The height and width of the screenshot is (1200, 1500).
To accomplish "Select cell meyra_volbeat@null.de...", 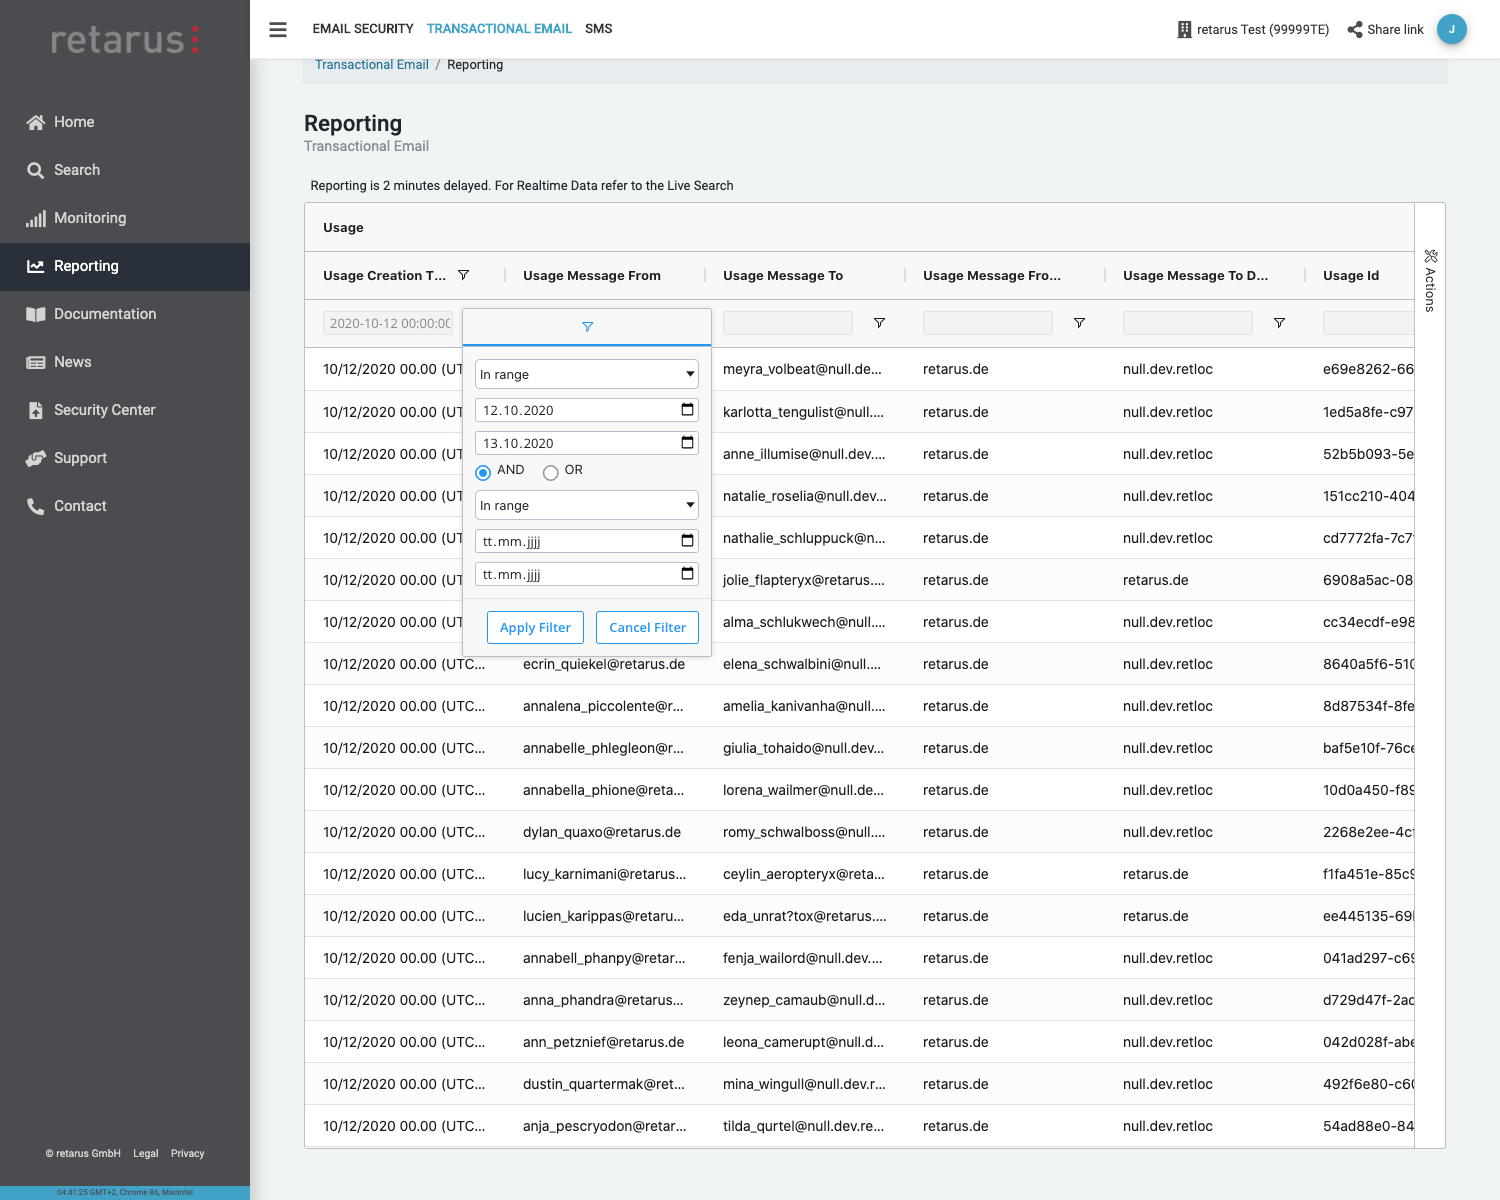I will (803, 369).
